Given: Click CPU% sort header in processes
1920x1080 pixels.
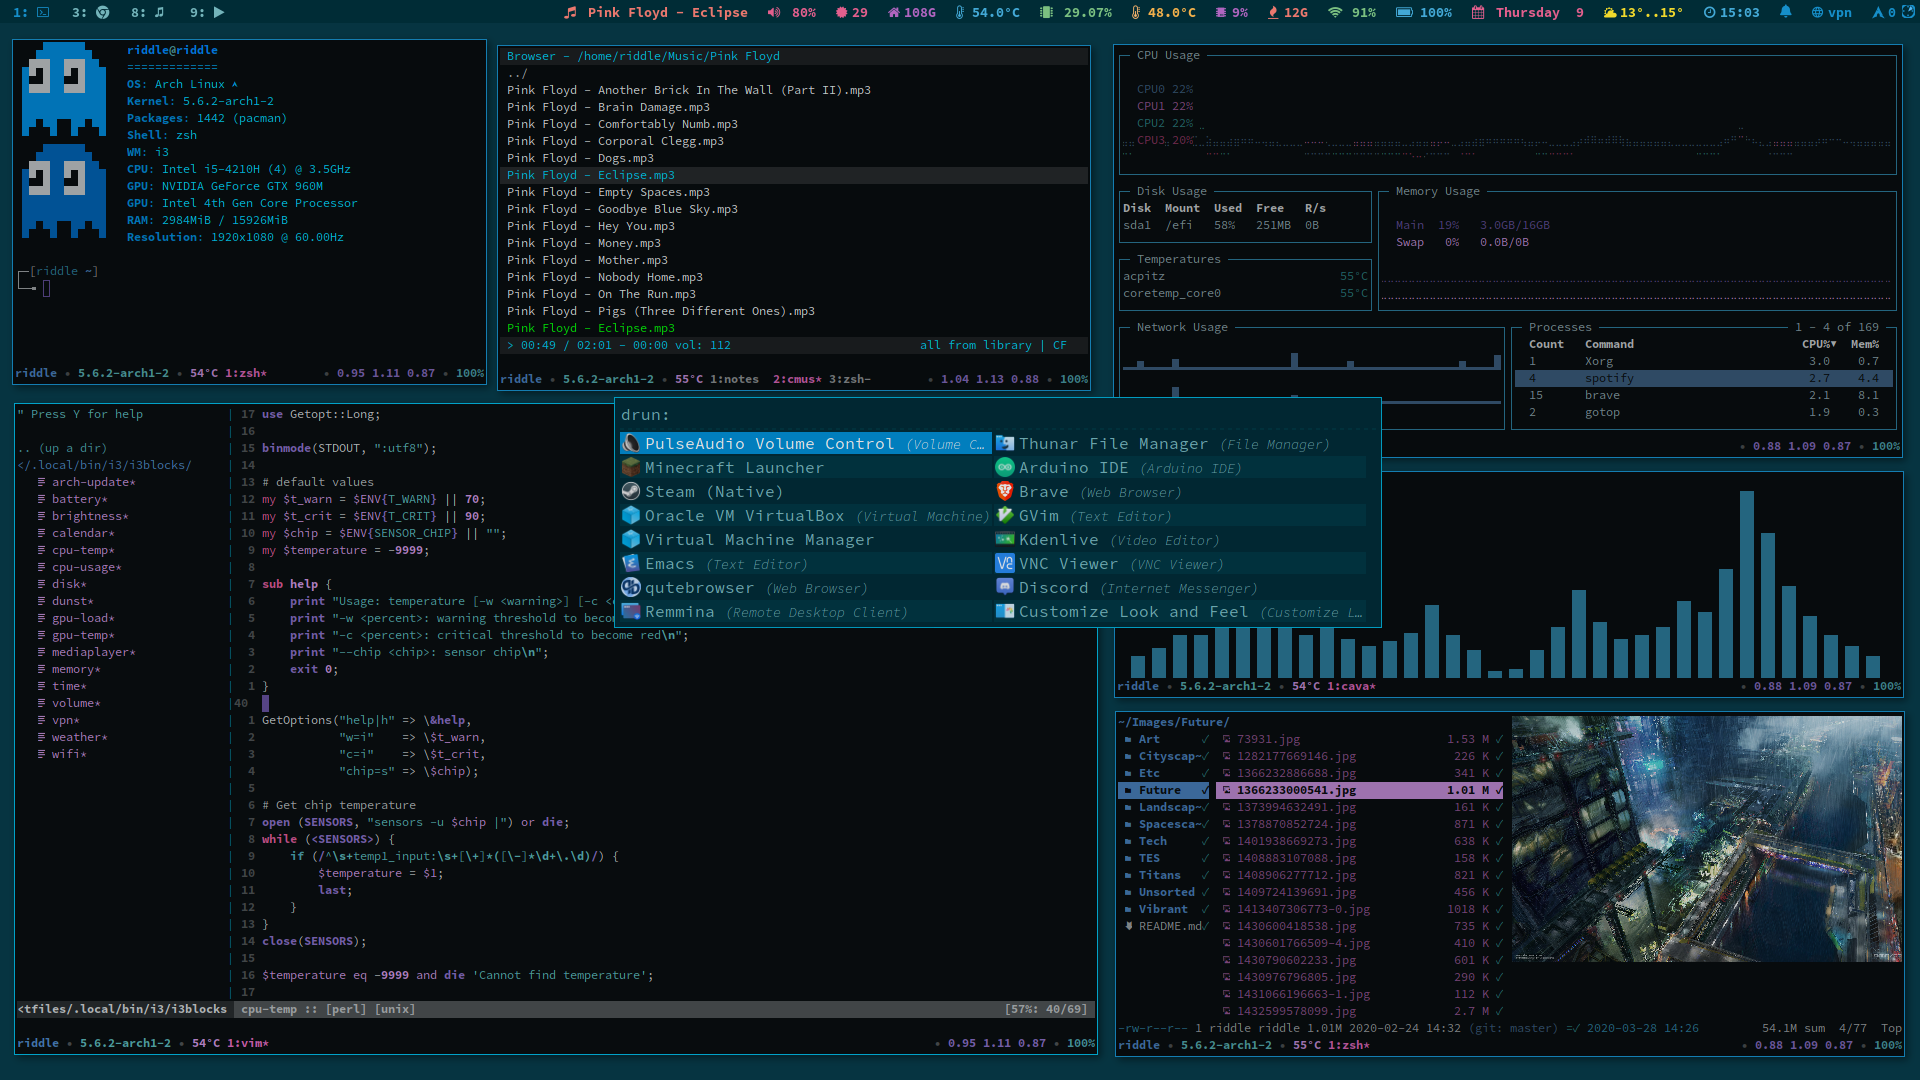Looking at the screenshot, I should pyautogui.click(x=1818, y=345).
